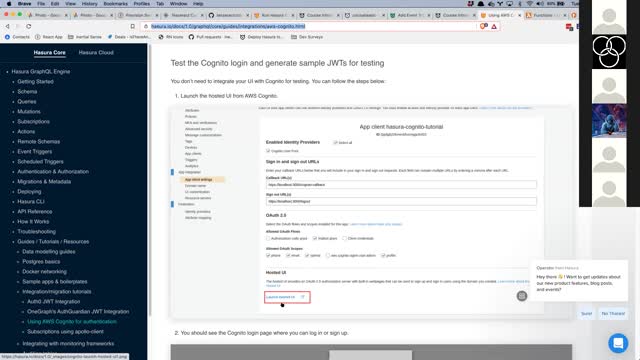Open the Window menu
This screenshot has width=640, height=360.
pyautogui.click(x=178, y=4)
